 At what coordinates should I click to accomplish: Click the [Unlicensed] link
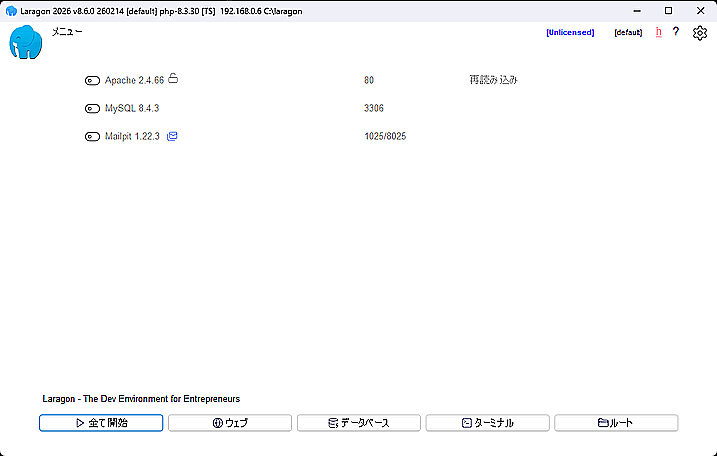pyautogui.click(x=570, y=32)
